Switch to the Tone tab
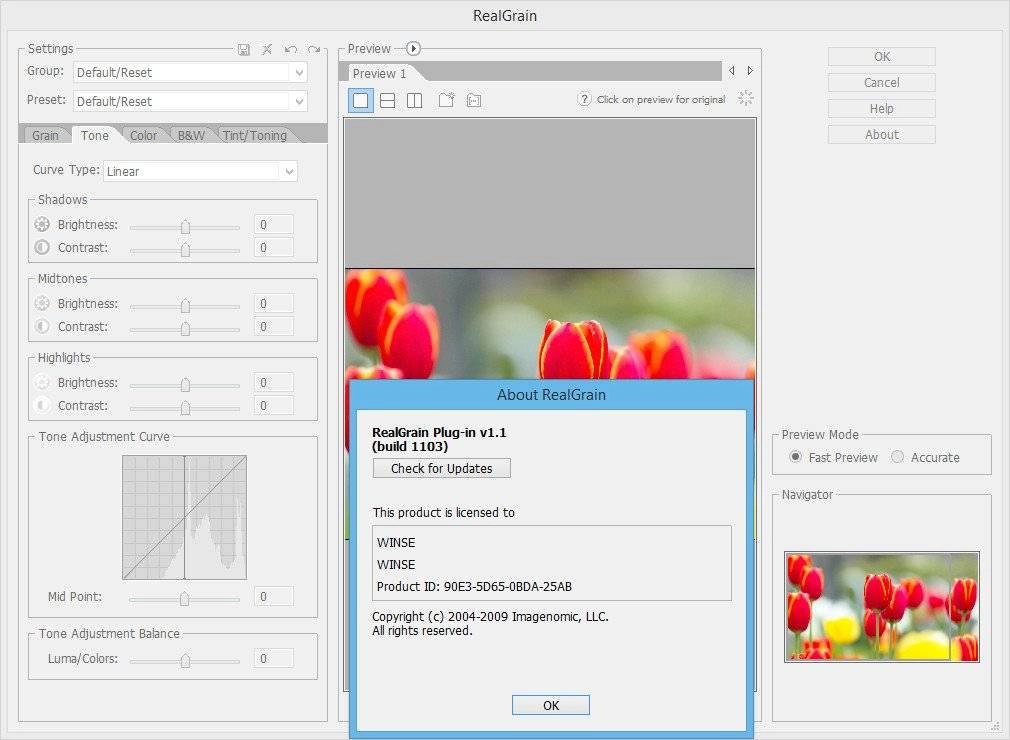Image resolution: width=1010 pixels, height=740 pixels. tap(95, 135)
